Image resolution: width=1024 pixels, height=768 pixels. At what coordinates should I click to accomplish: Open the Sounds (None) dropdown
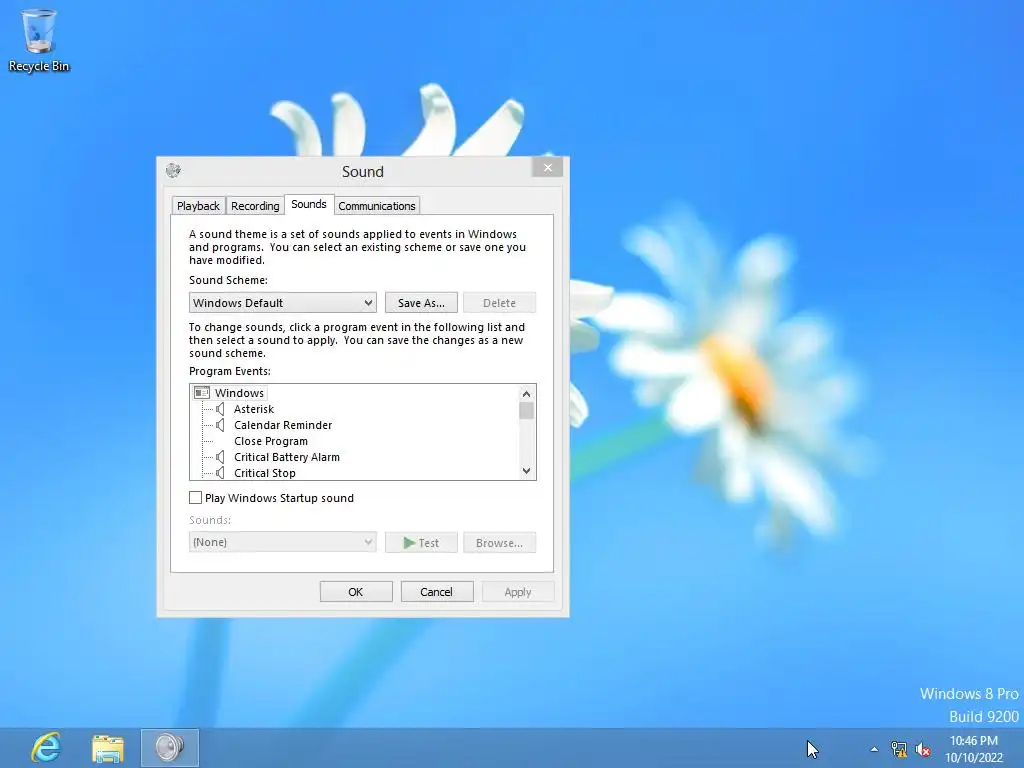click(x=283, y=542)
